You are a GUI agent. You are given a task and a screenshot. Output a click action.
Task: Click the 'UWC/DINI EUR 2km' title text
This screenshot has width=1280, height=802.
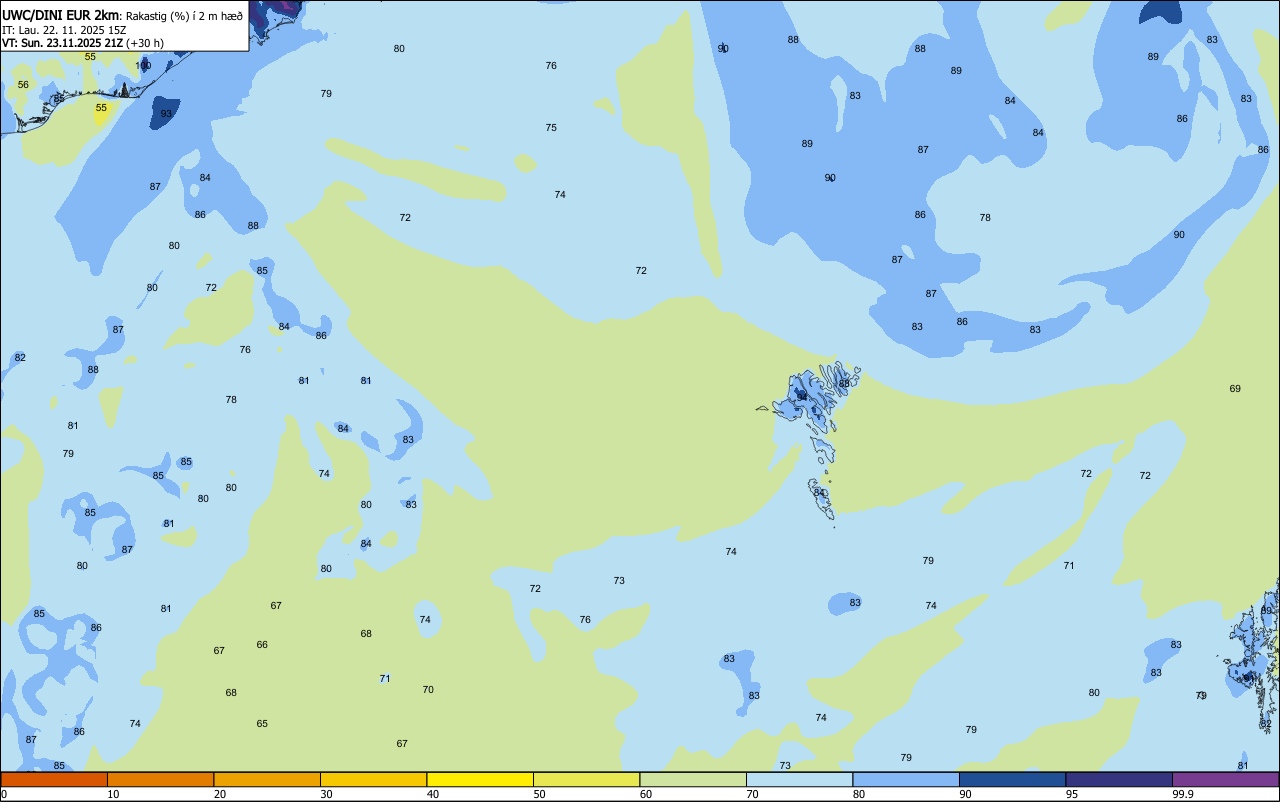tap(60, 14)
